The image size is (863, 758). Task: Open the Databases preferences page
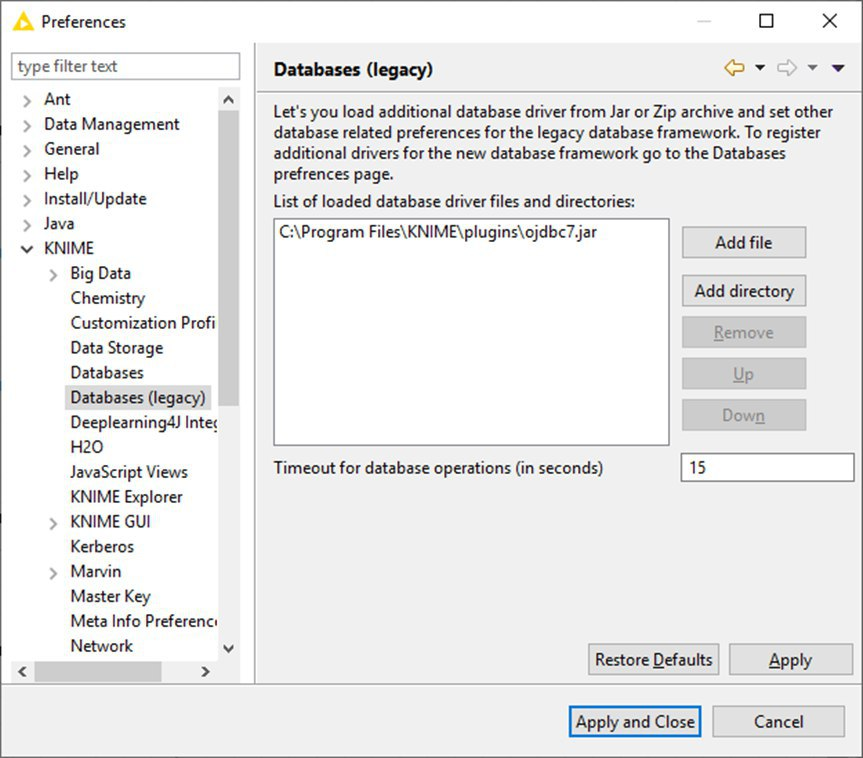tap(107, 373)
